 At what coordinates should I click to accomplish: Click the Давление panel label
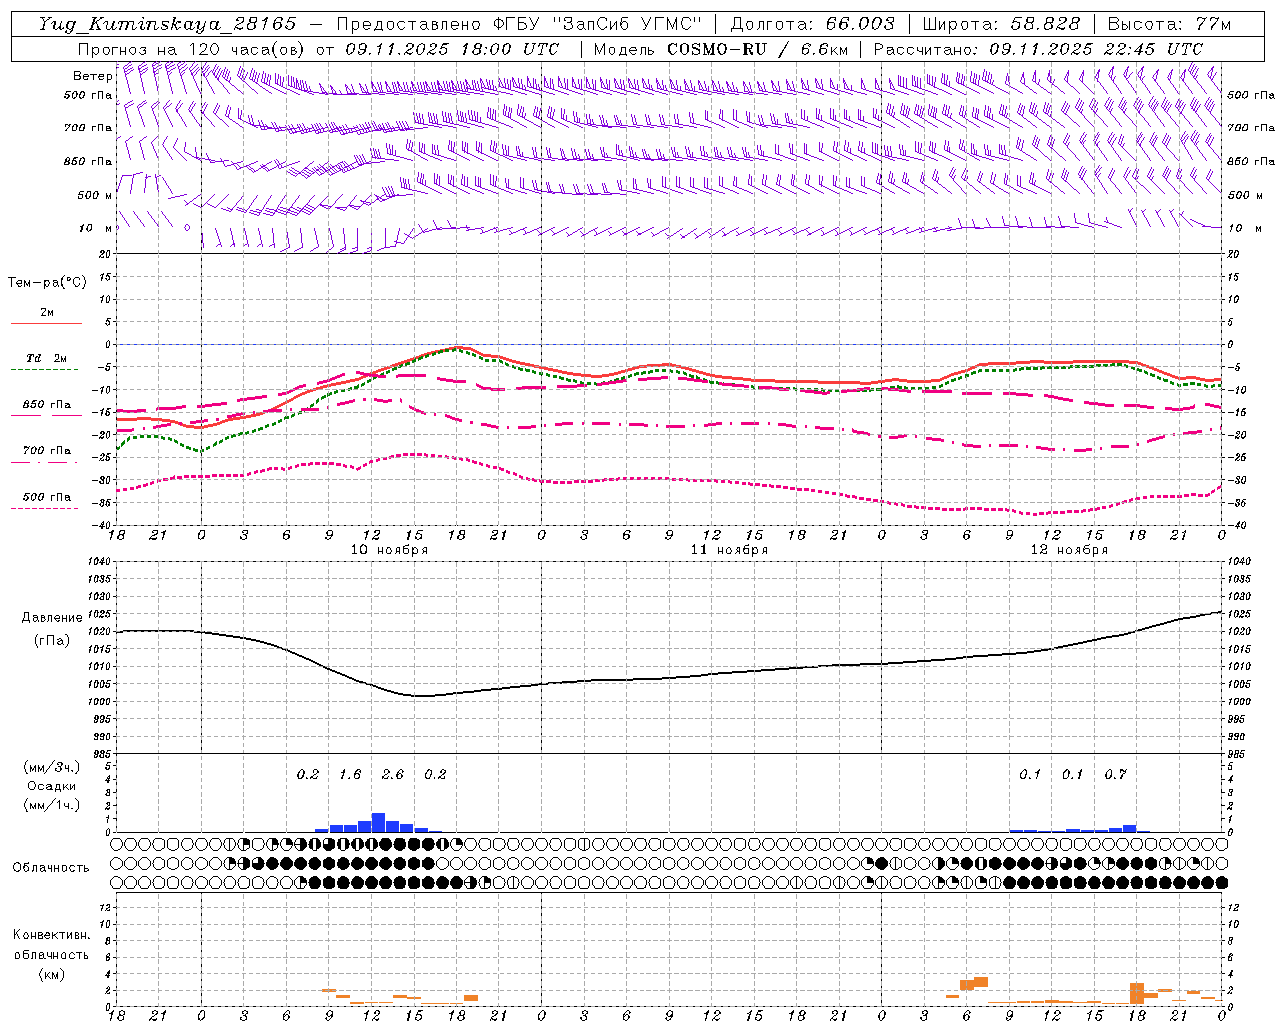pyautogui.click(x=52, y=618)
